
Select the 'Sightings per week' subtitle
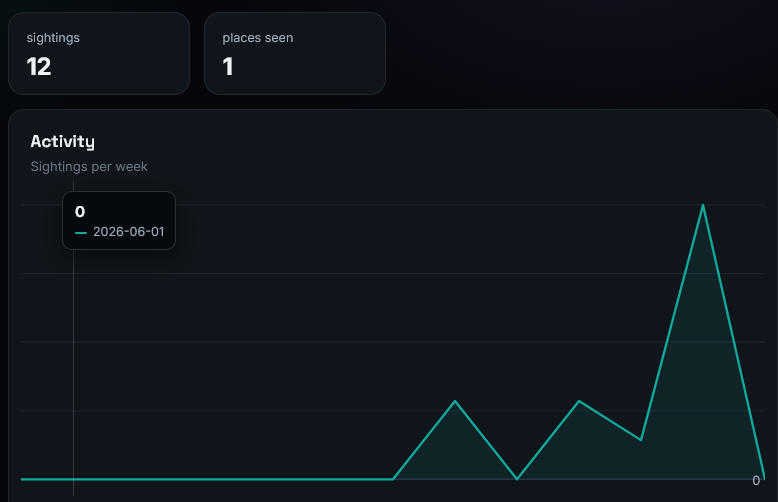[x=89, y=167]
